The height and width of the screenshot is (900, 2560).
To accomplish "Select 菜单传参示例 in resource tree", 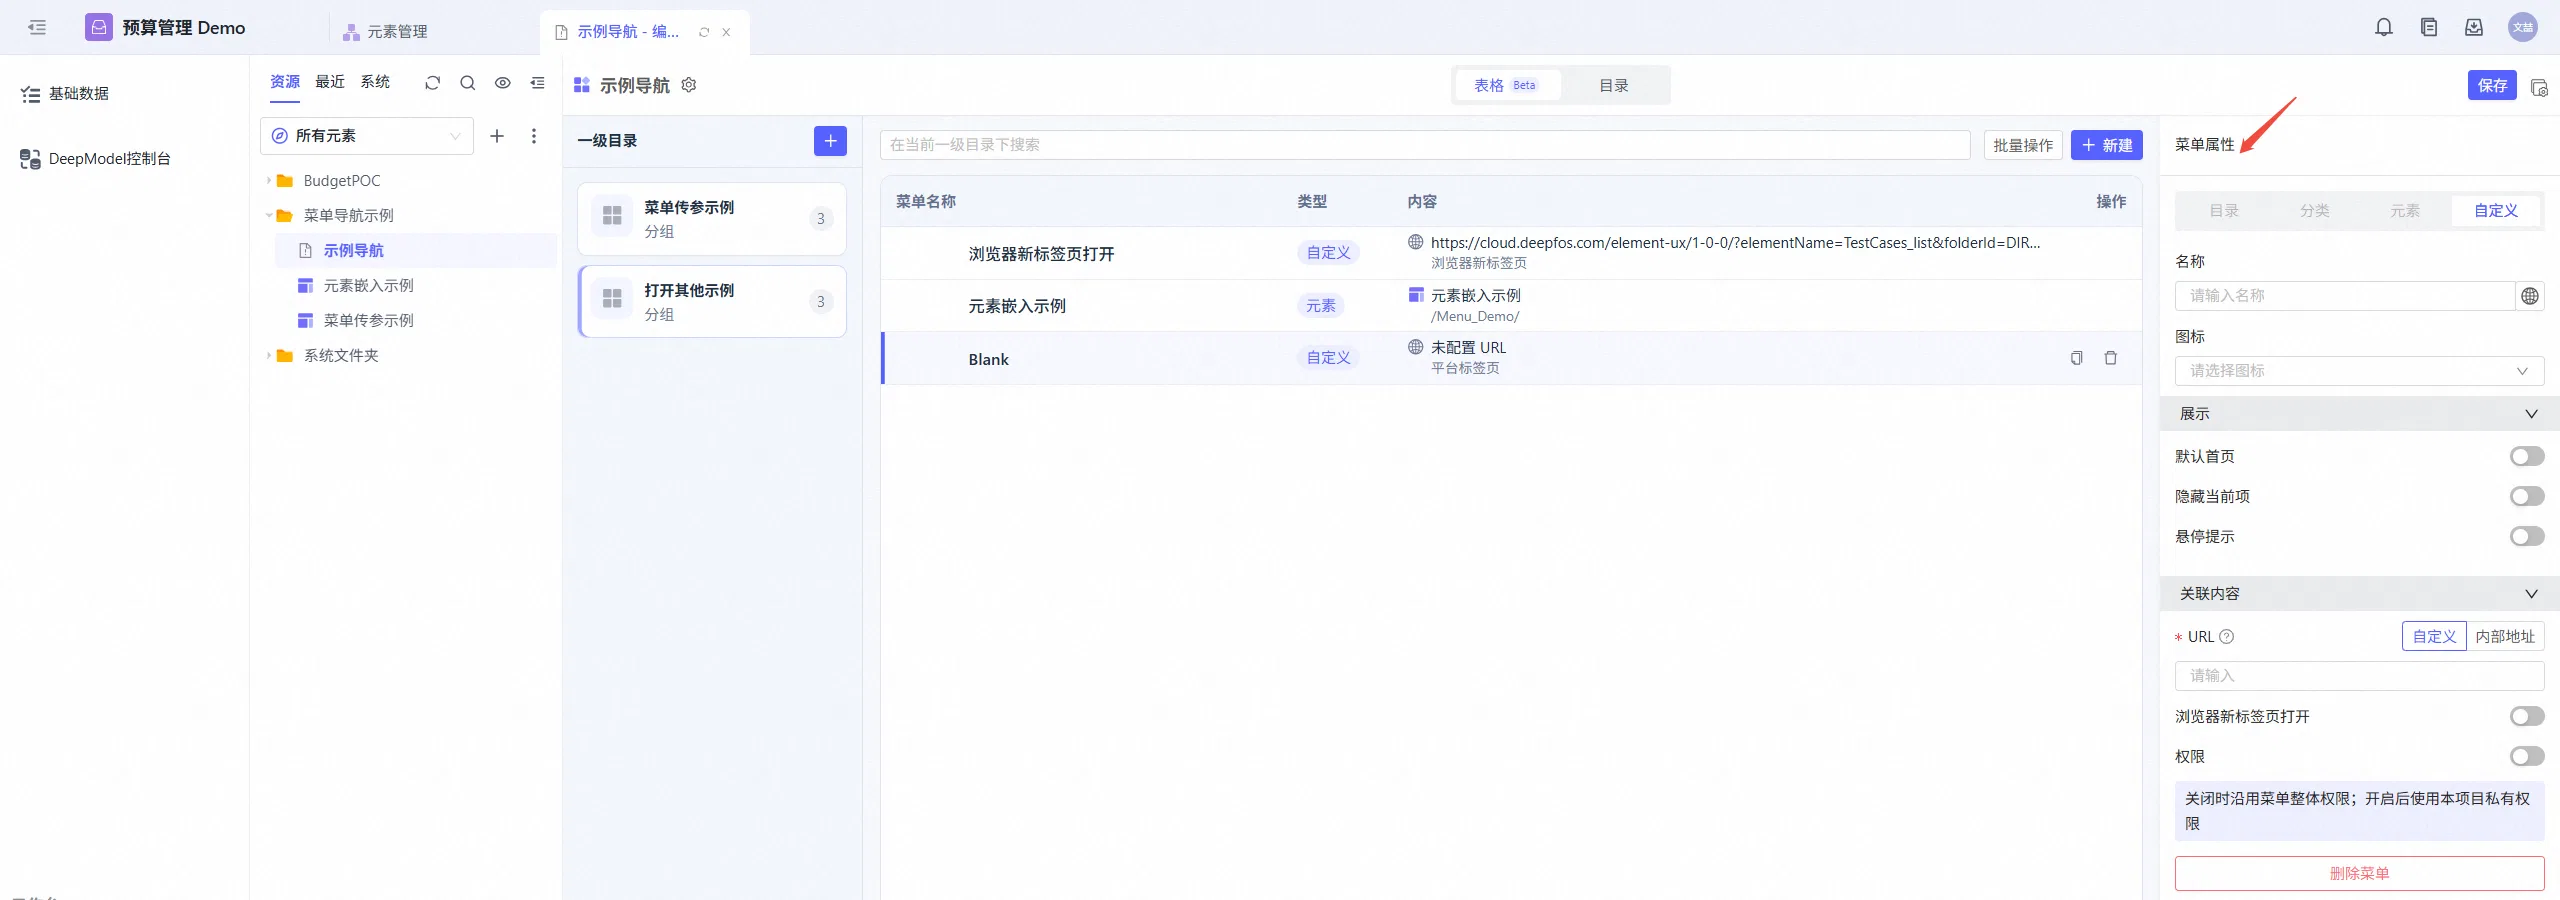I will click(x=368, y=321).
